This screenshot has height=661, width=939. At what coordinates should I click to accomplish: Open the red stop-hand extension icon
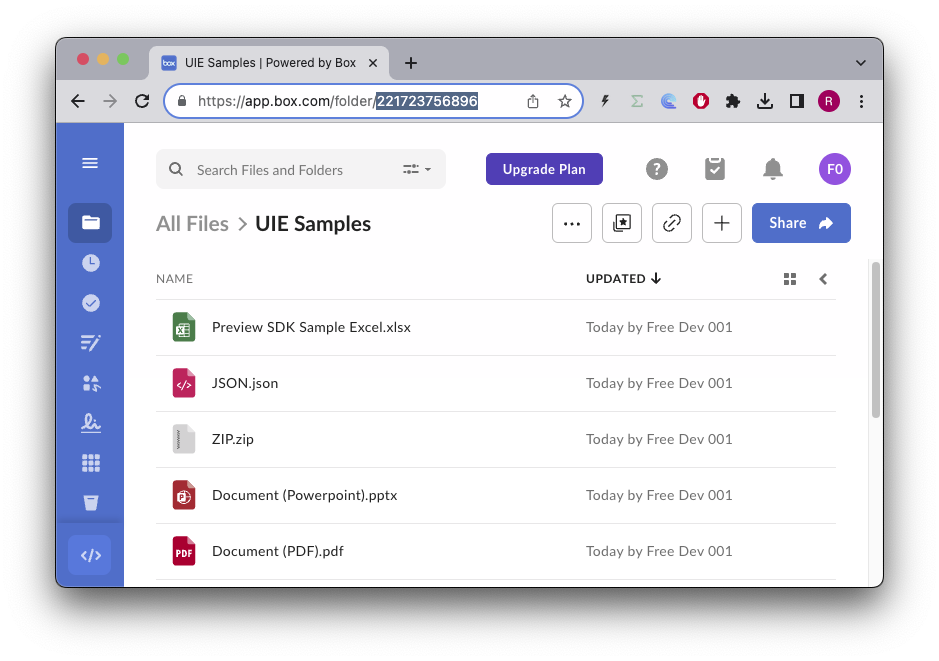point(701,101)
